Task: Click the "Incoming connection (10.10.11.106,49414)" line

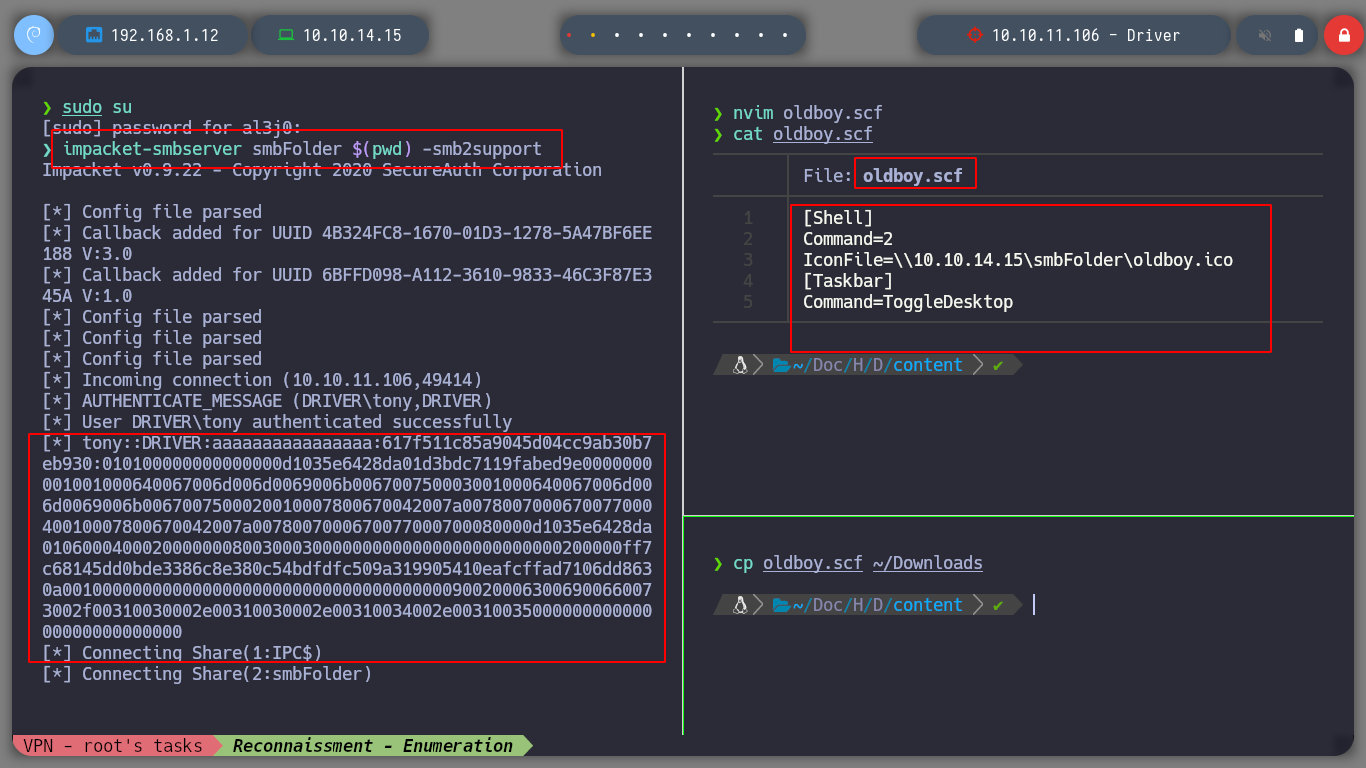Action: click(x=262, y=380)
